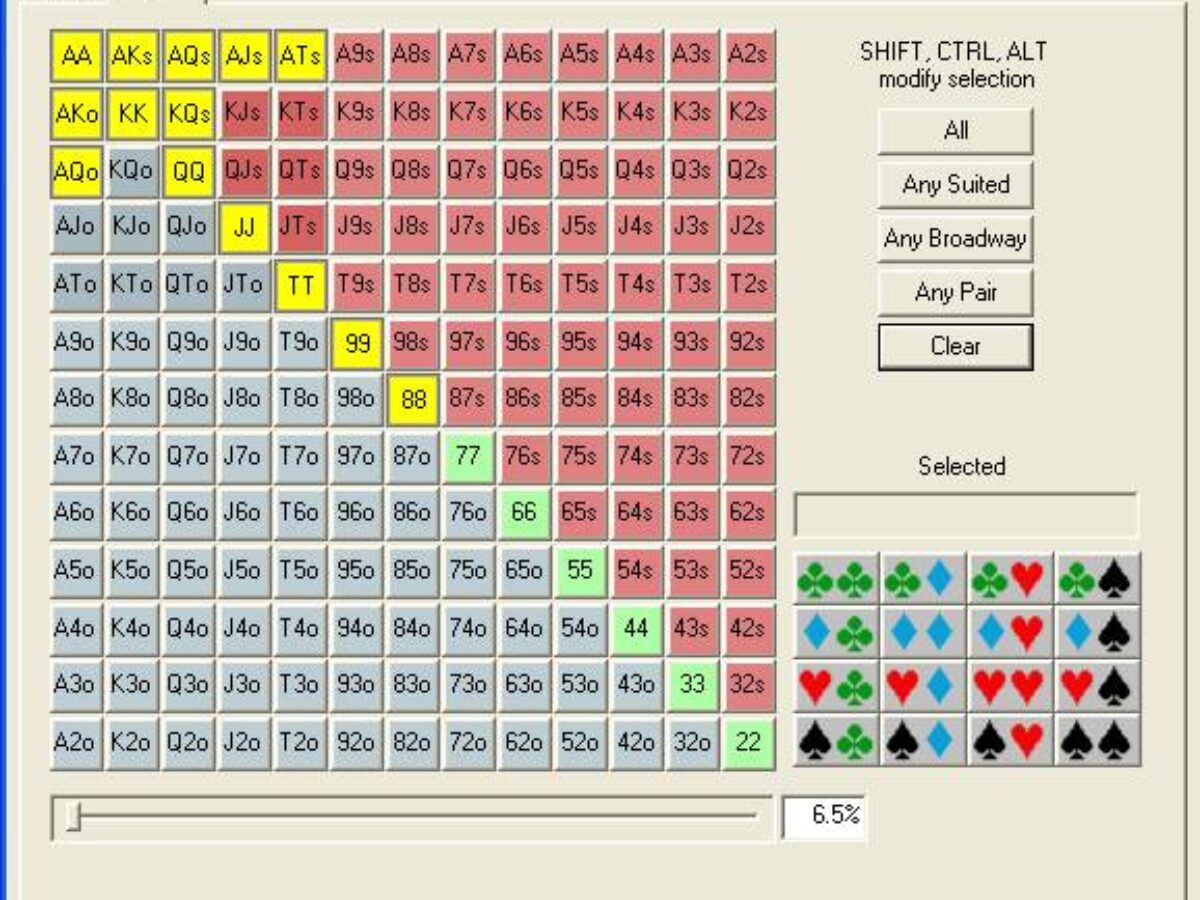
Task: Click the heart-club suit icon
Action: (x=836, y=687)
